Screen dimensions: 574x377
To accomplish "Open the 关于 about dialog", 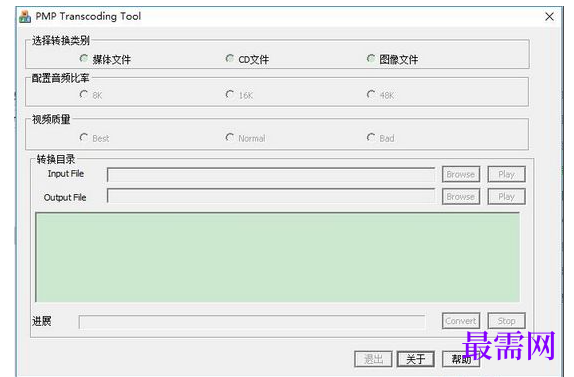I will point(416,359).
